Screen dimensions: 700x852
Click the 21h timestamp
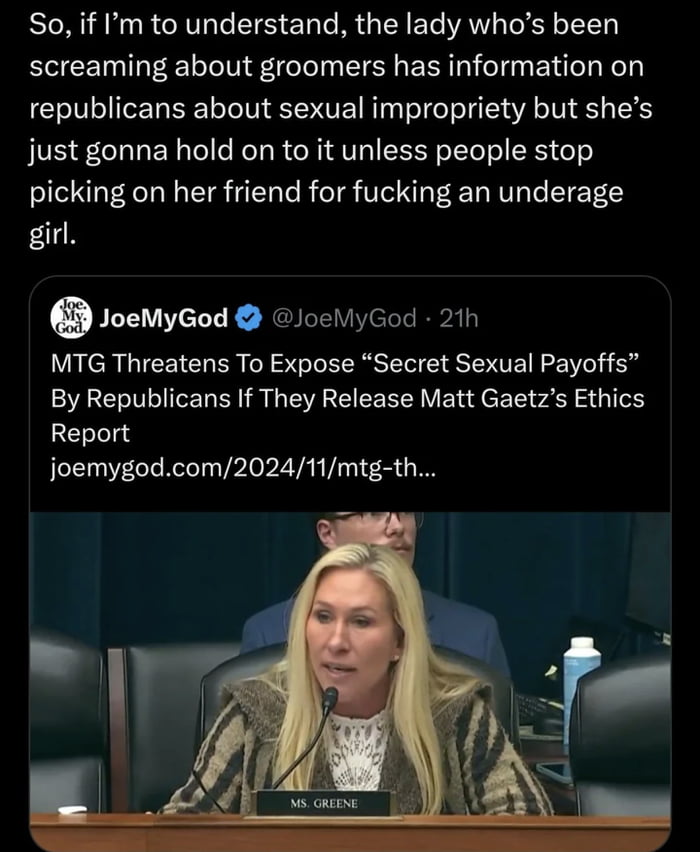pos(461,319)
